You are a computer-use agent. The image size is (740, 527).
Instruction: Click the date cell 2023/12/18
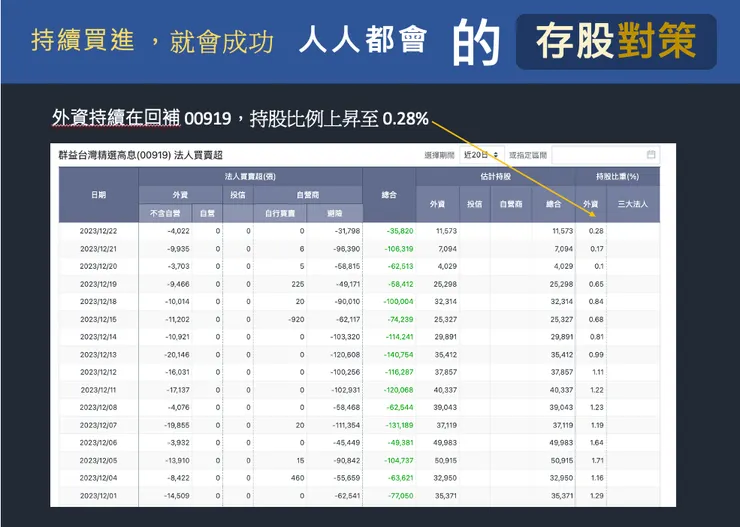click(x=98, y=301)
